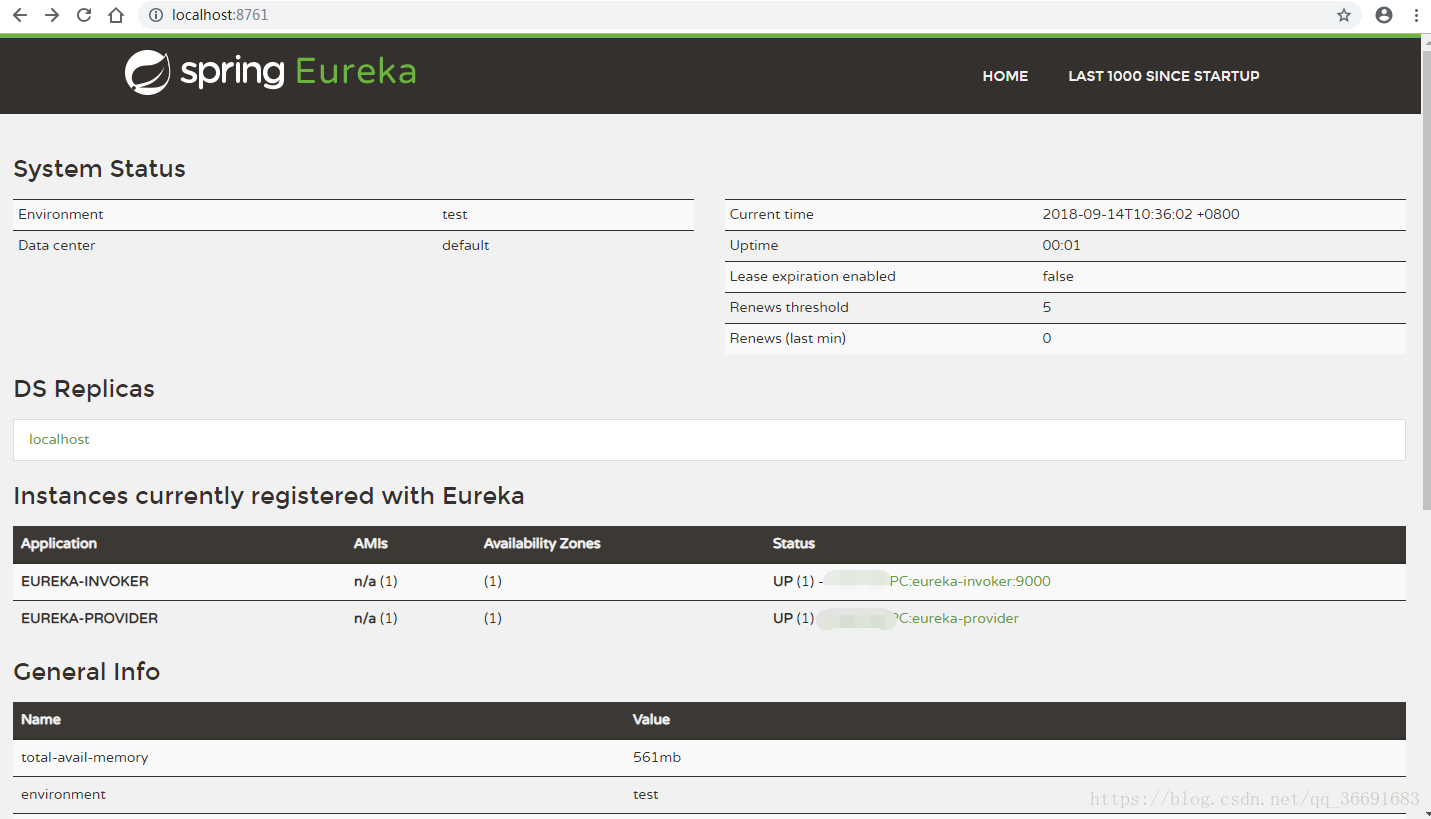The image size is (1431, 819).
Task: Select the Current time value 2018-09-14T10:36:02
Action: point(1141,214)
